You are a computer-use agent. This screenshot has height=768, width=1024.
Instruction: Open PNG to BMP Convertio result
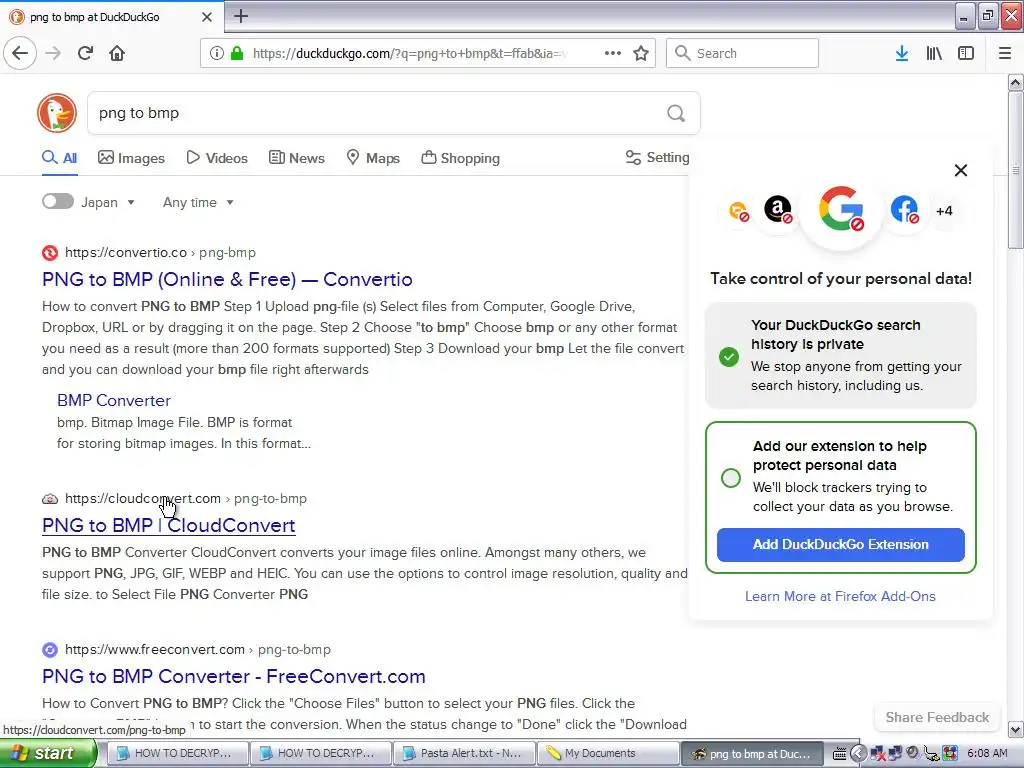(x=227, y=280)
